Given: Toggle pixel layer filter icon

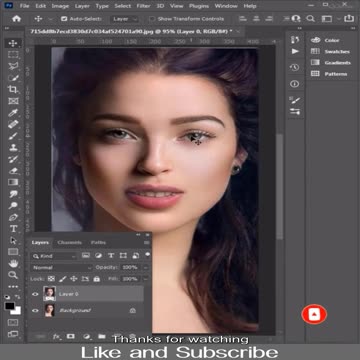Looking at the screenshot, I should pyautogui.click(x=86, y=256).
